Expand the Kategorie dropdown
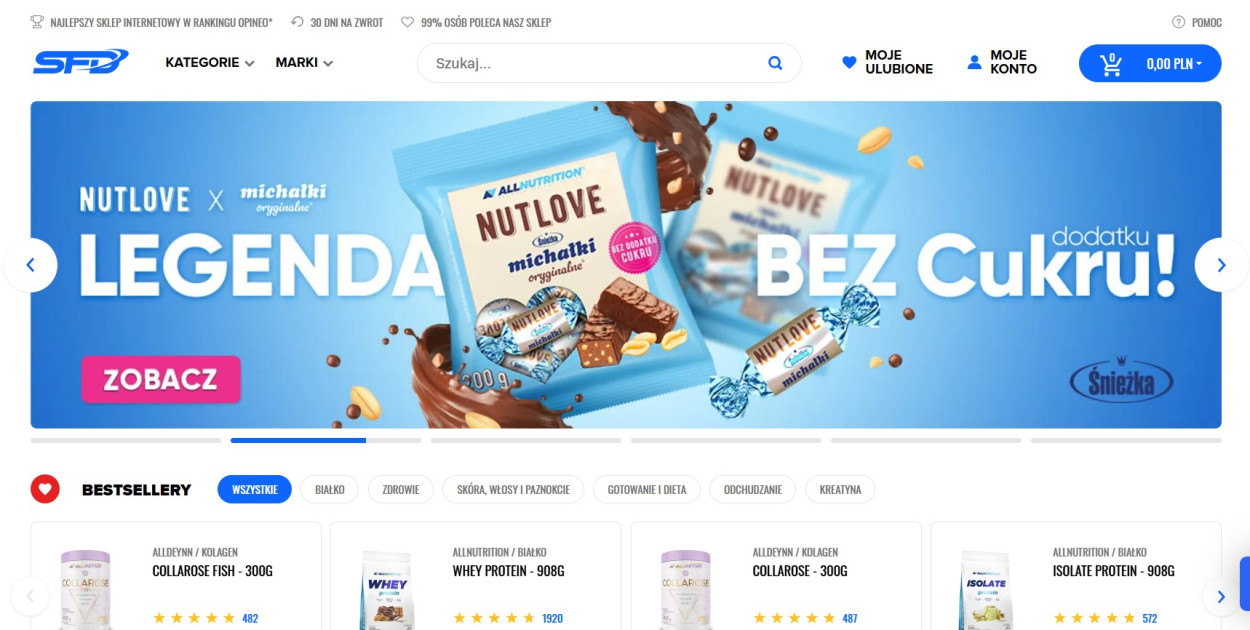Image resolution: width=1250 pixels, height=630 pixels. [210, 62]
